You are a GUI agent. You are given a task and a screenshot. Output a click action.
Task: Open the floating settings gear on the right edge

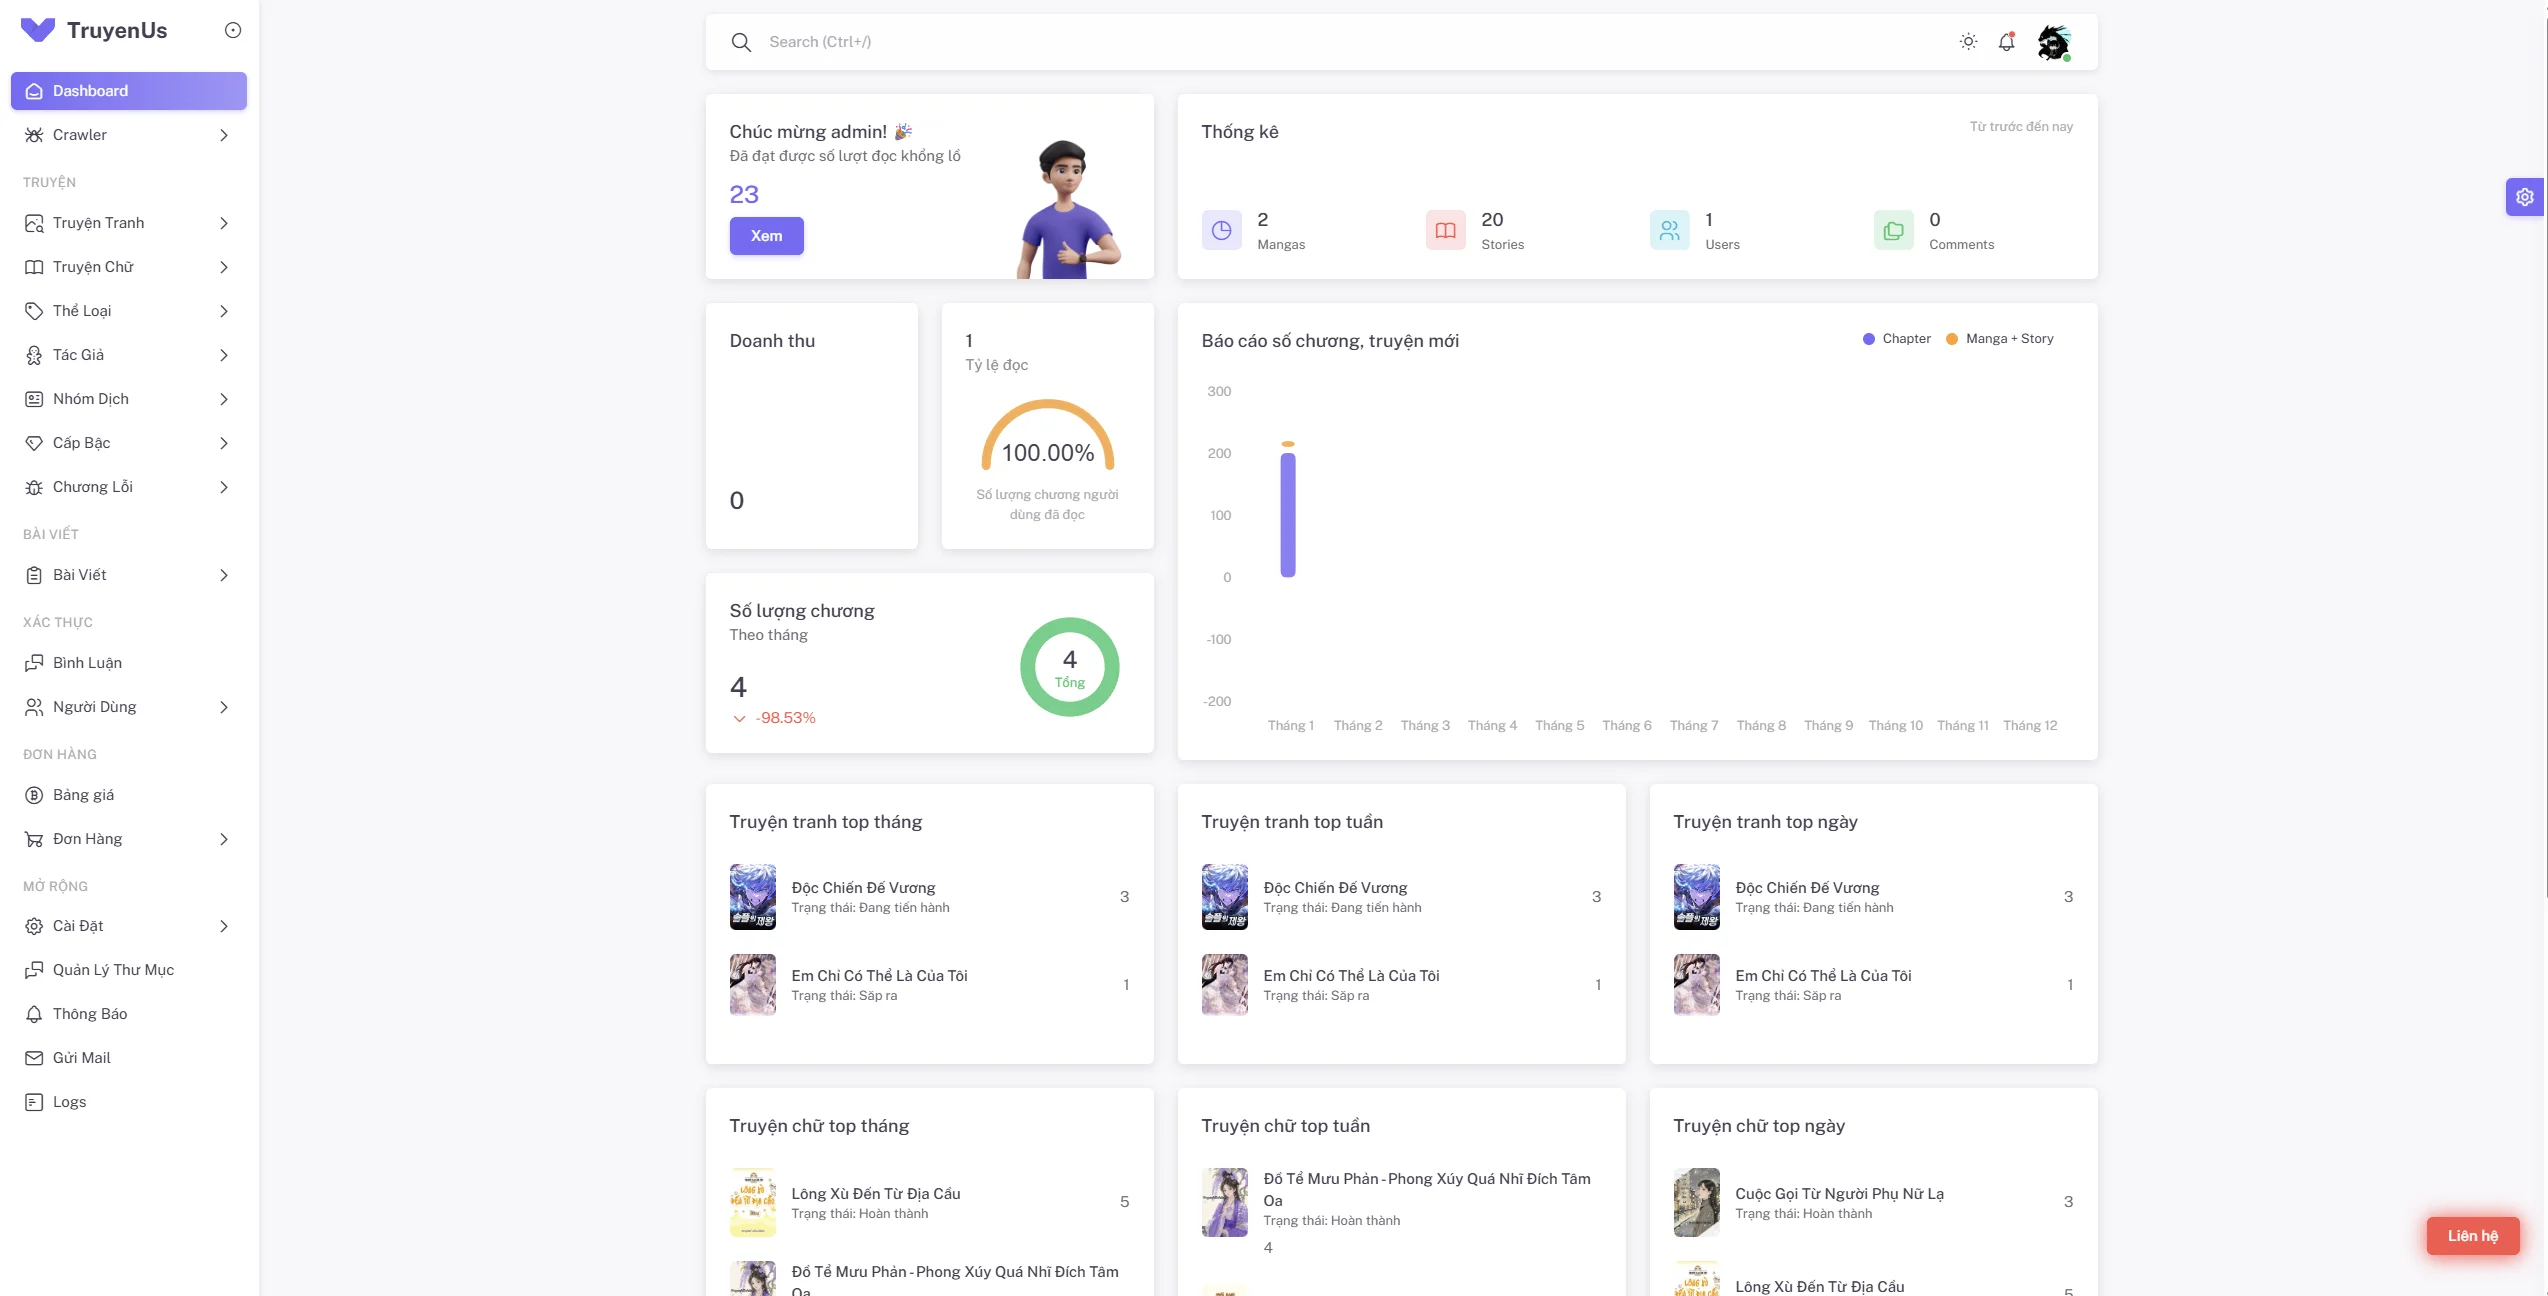(x=2525, y=196)
